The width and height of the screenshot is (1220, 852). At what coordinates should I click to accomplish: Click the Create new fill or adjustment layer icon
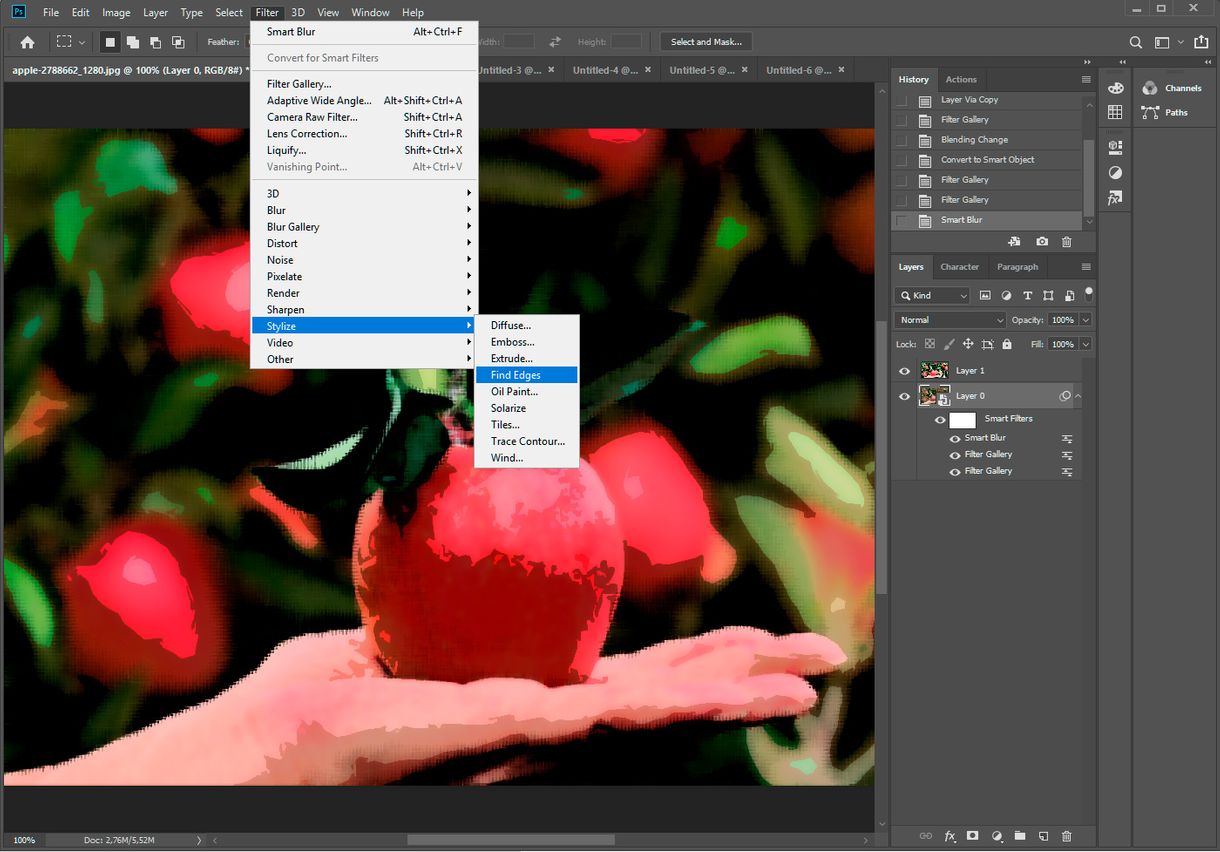(x=996, y=836)
